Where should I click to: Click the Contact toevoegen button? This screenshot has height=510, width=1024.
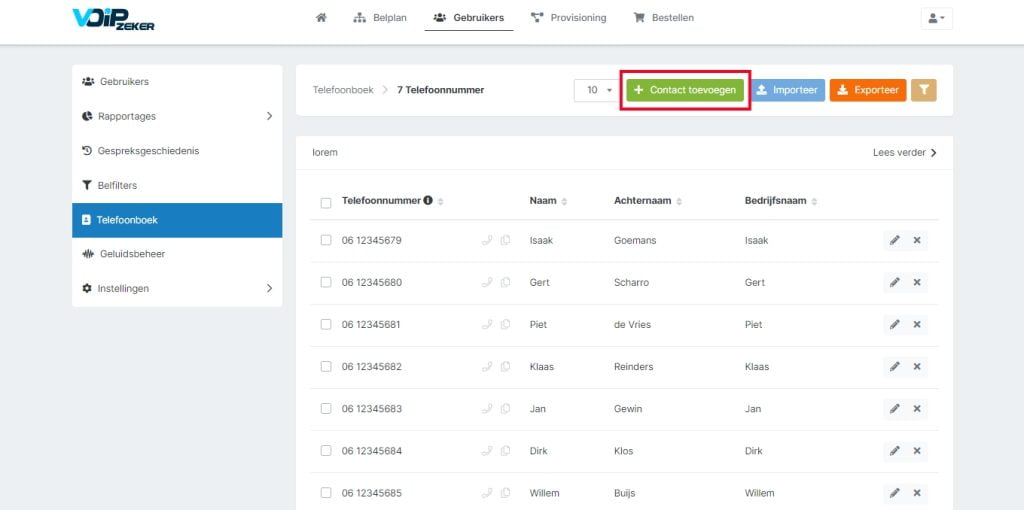(685, 90)
